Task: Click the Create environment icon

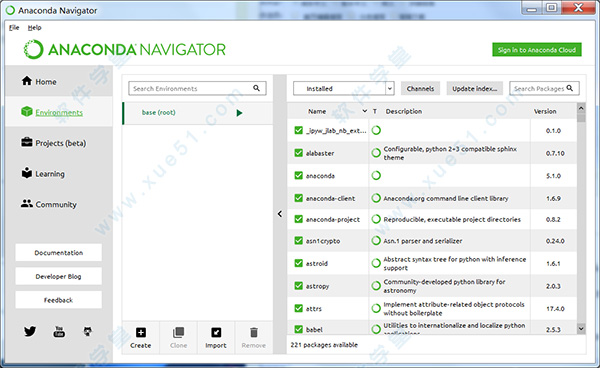Action: coord(141,332)
